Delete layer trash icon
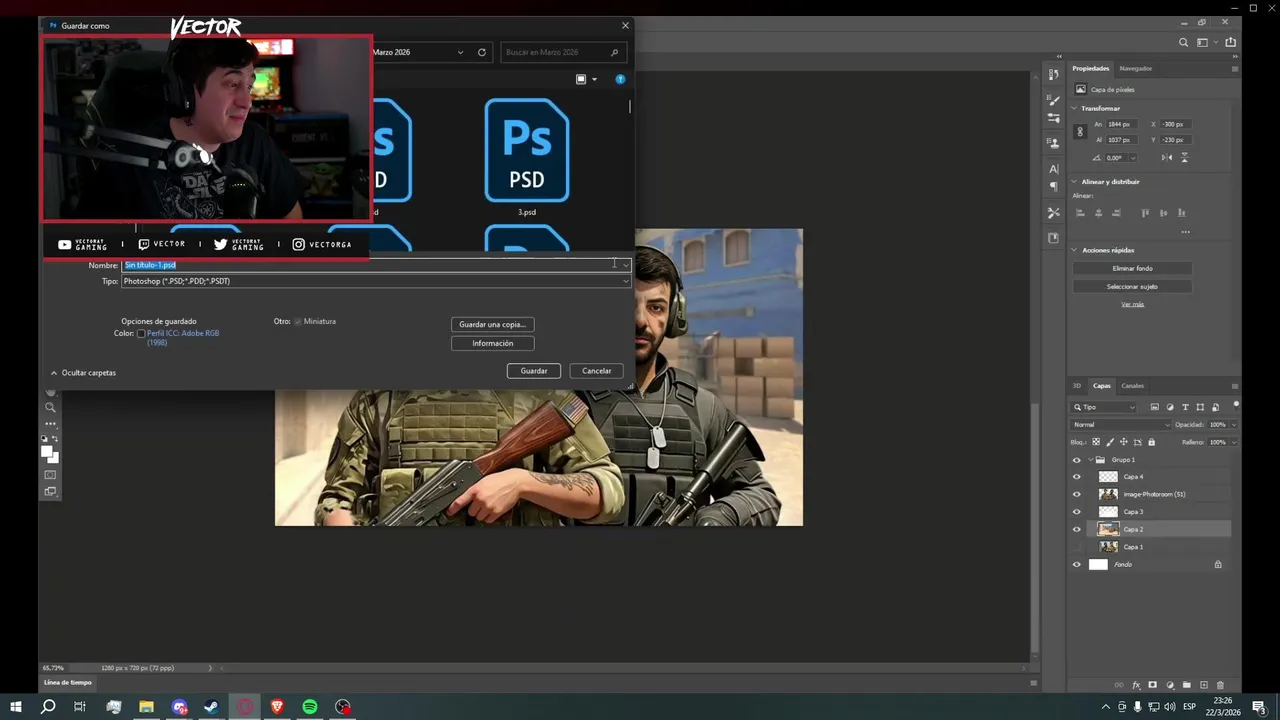Viewport: 1280px width, 720px height. click(1220, 685)
